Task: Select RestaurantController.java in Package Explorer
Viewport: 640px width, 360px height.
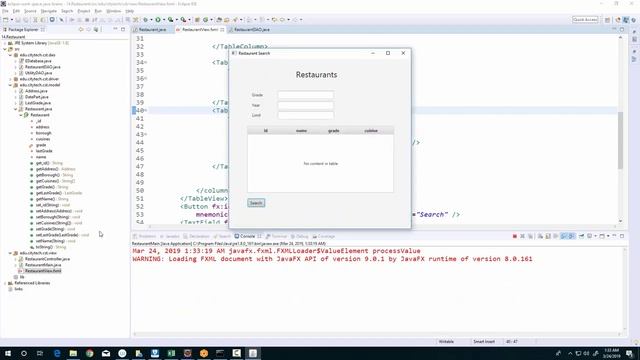Action: pyautogui.click(x=47, y=259)
